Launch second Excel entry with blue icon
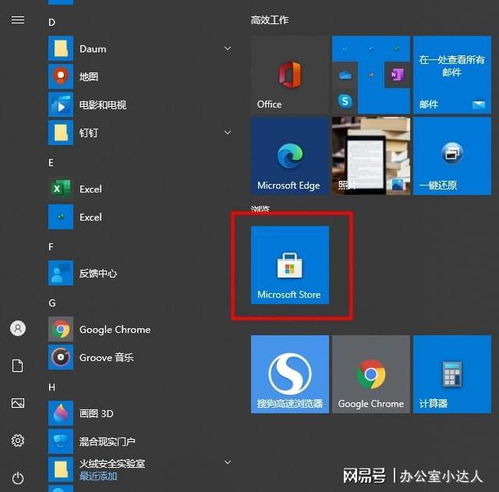499x492 pixels. (61, 217)
